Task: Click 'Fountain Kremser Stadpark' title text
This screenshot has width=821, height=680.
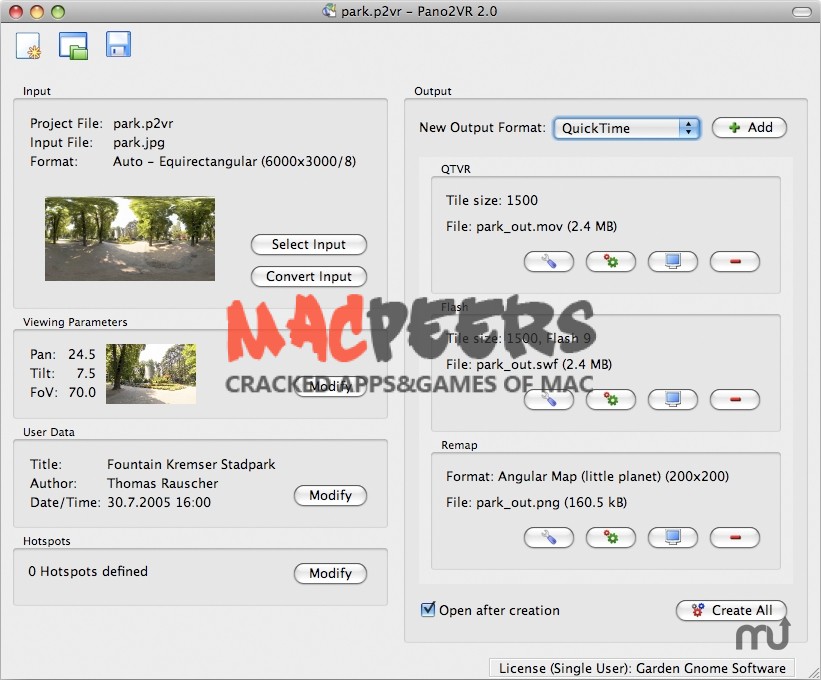Action: pos(191,464)
